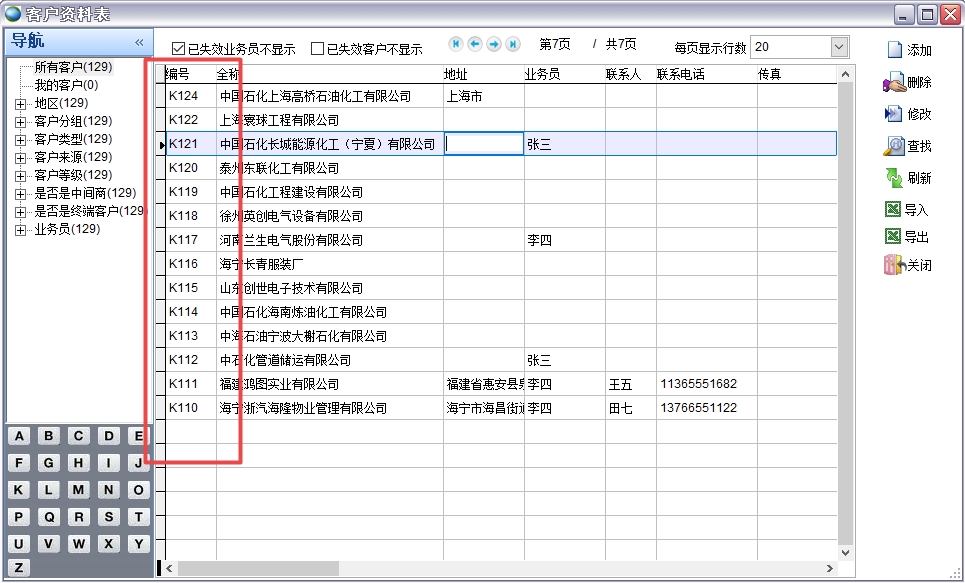Select 我的客户(0) in navigation tree
The image size is (965, 583).
(66, 85)
